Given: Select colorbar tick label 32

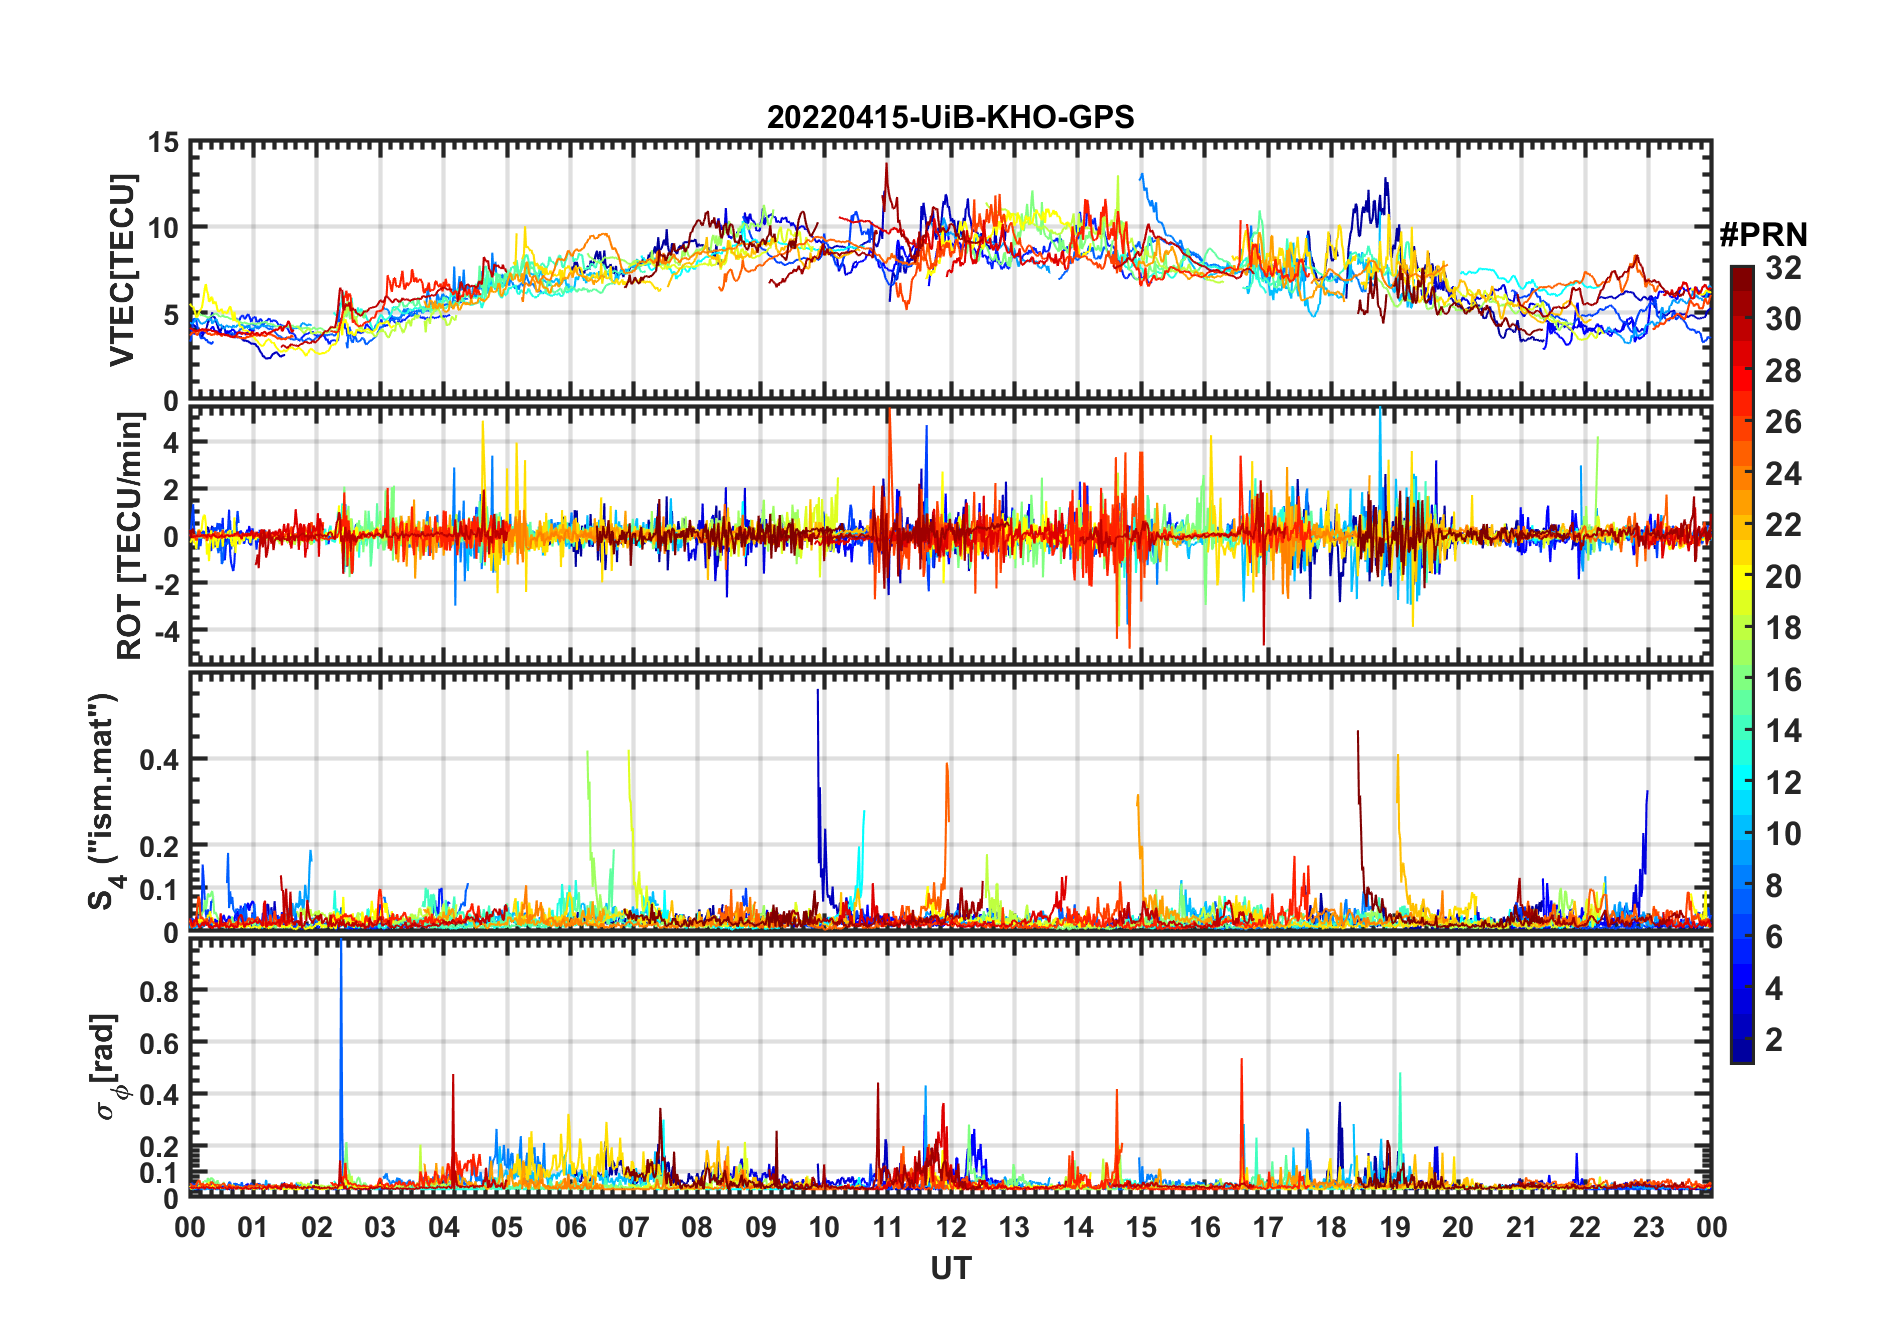Looking at the screenshot, I should pyautogui.click(x=1783, y=267).
